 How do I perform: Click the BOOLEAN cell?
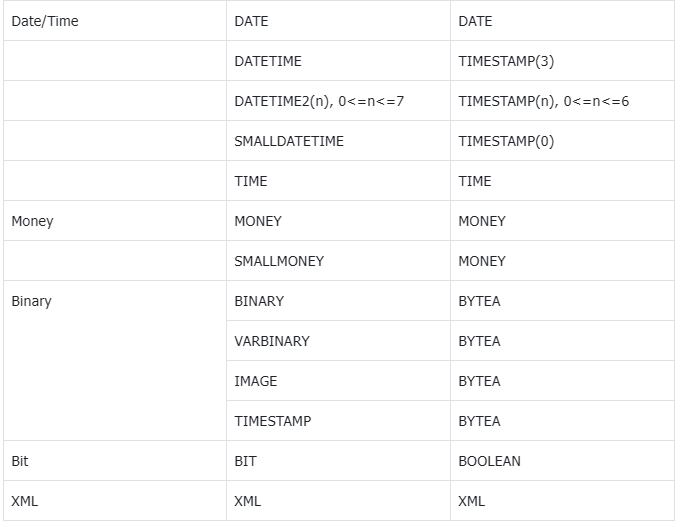(x=490, y=461)
